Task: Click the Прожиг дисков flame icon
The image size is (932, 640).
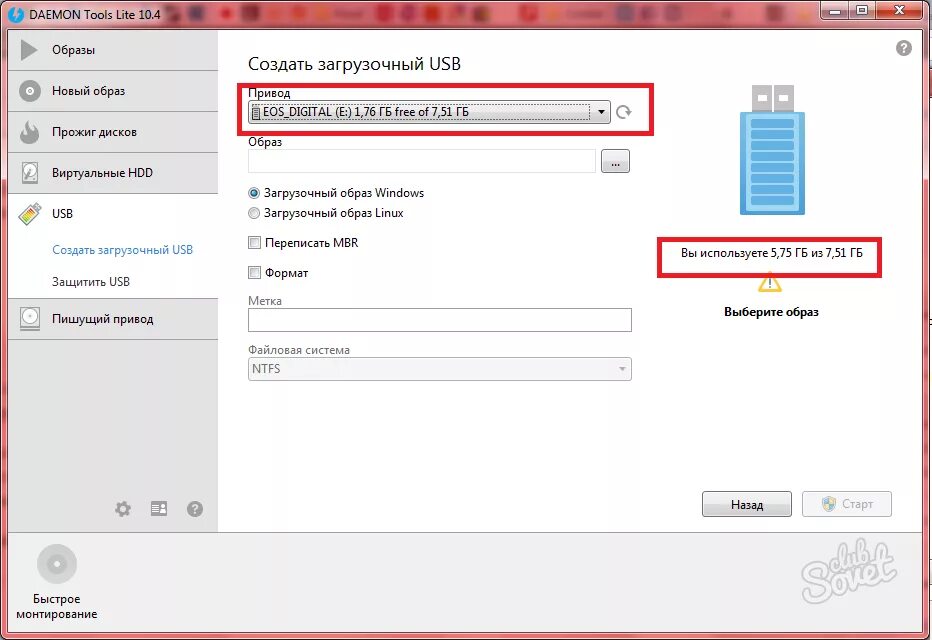Action: tap(29, 132)
